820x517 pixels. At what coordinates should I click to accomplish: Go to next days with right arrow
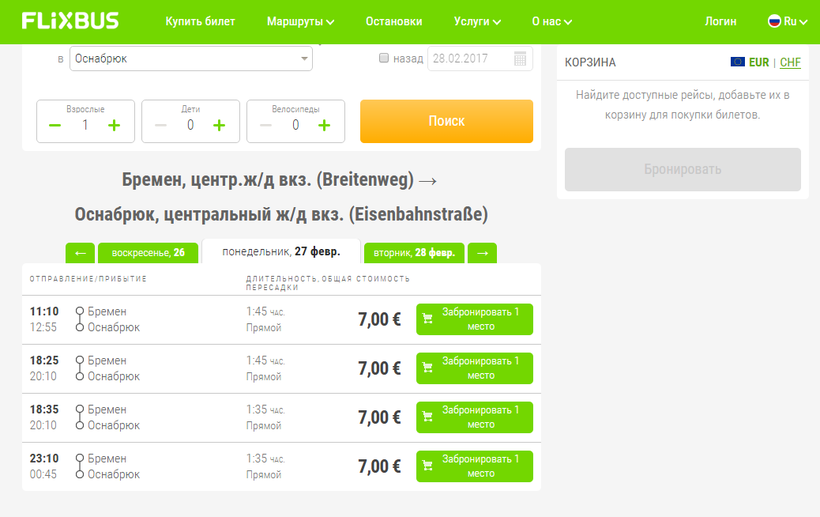(x=482, y=253)
